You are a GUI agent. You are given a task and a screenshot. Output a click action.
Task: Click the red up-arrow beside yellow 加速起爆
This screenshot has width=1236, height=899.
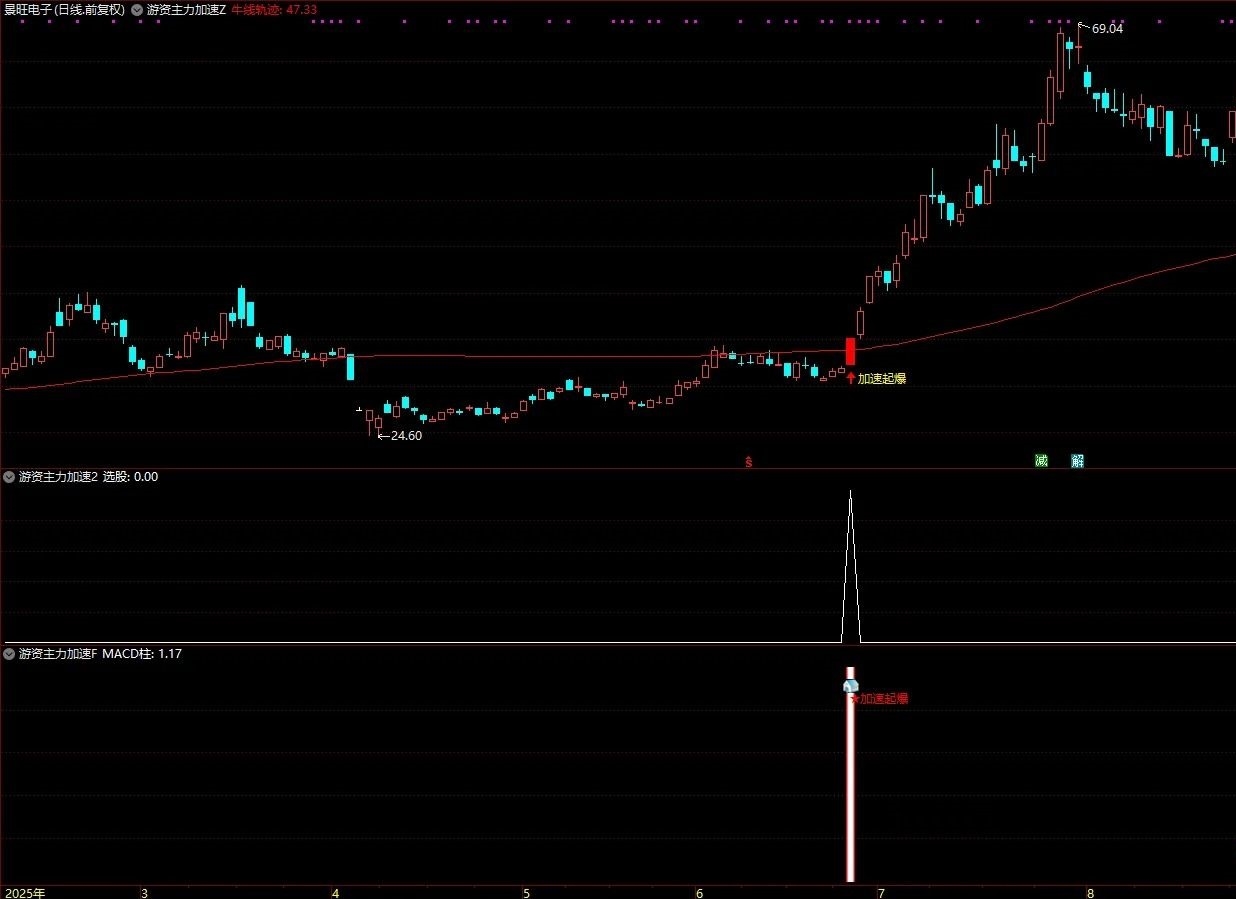(x=851, y=378)
